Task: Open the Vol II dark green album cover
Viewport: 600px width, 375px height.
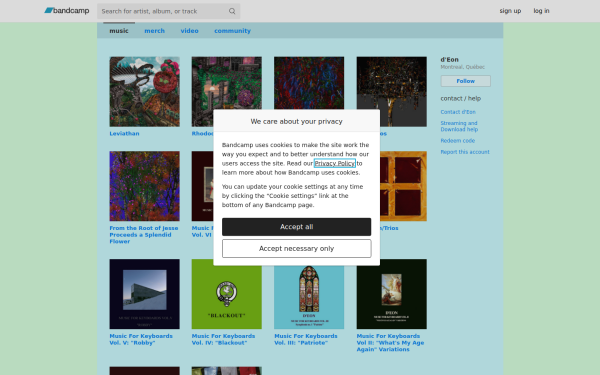Action: click(x=391, y=294)
